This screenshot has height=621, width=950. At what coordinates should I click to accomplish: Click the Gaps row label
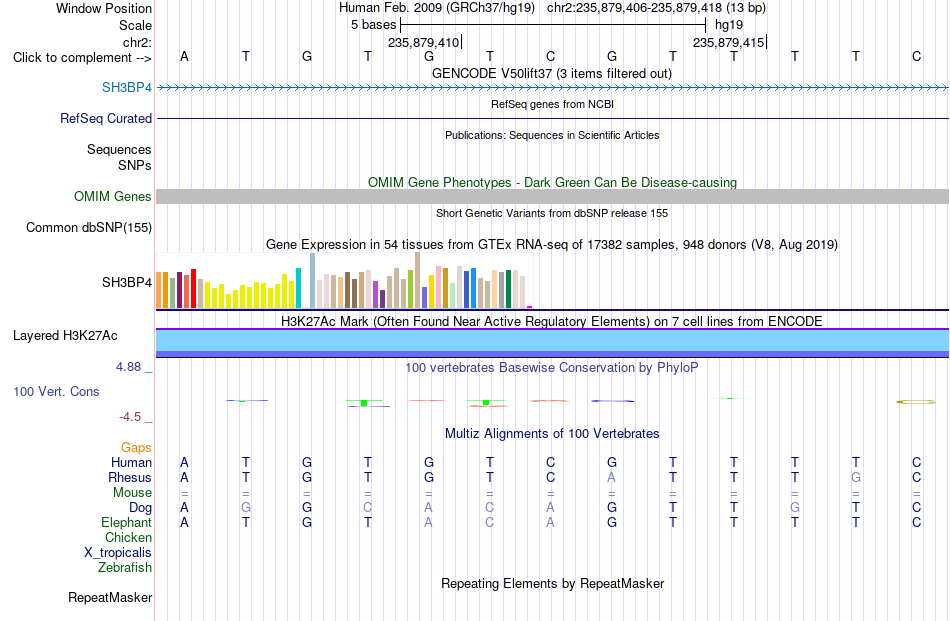click(x=136, y=447)
